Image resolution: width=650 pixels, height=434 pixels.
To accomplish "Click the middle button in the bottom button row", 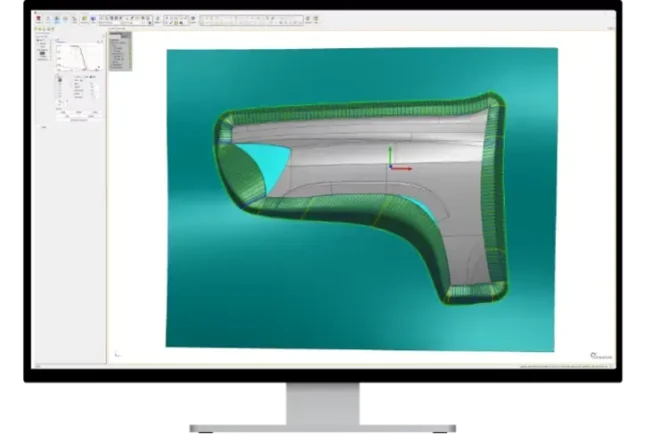I will (x=79, y=112).
